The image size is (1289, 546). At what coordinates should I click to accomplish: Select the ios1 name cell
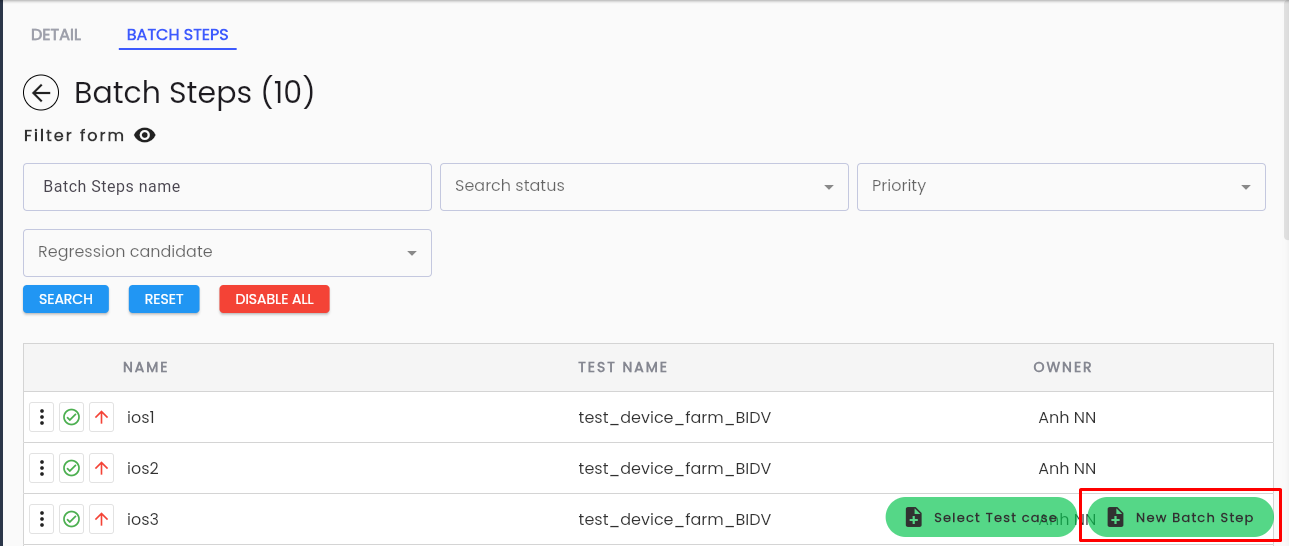(x=141, y=417)
